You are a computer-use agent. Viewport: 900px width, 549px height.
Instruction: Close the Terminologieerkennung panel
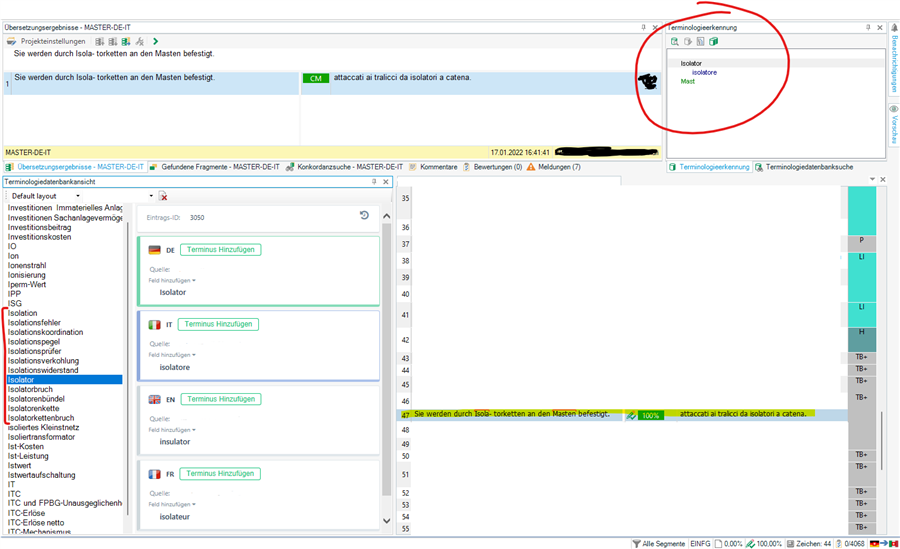880,27
